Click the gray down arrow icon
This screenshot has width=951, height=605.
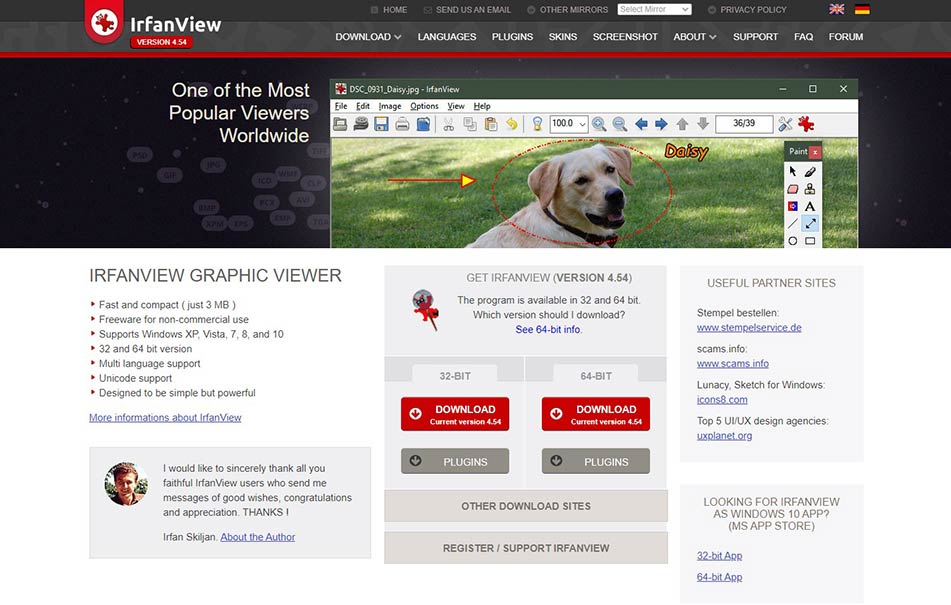703,124
